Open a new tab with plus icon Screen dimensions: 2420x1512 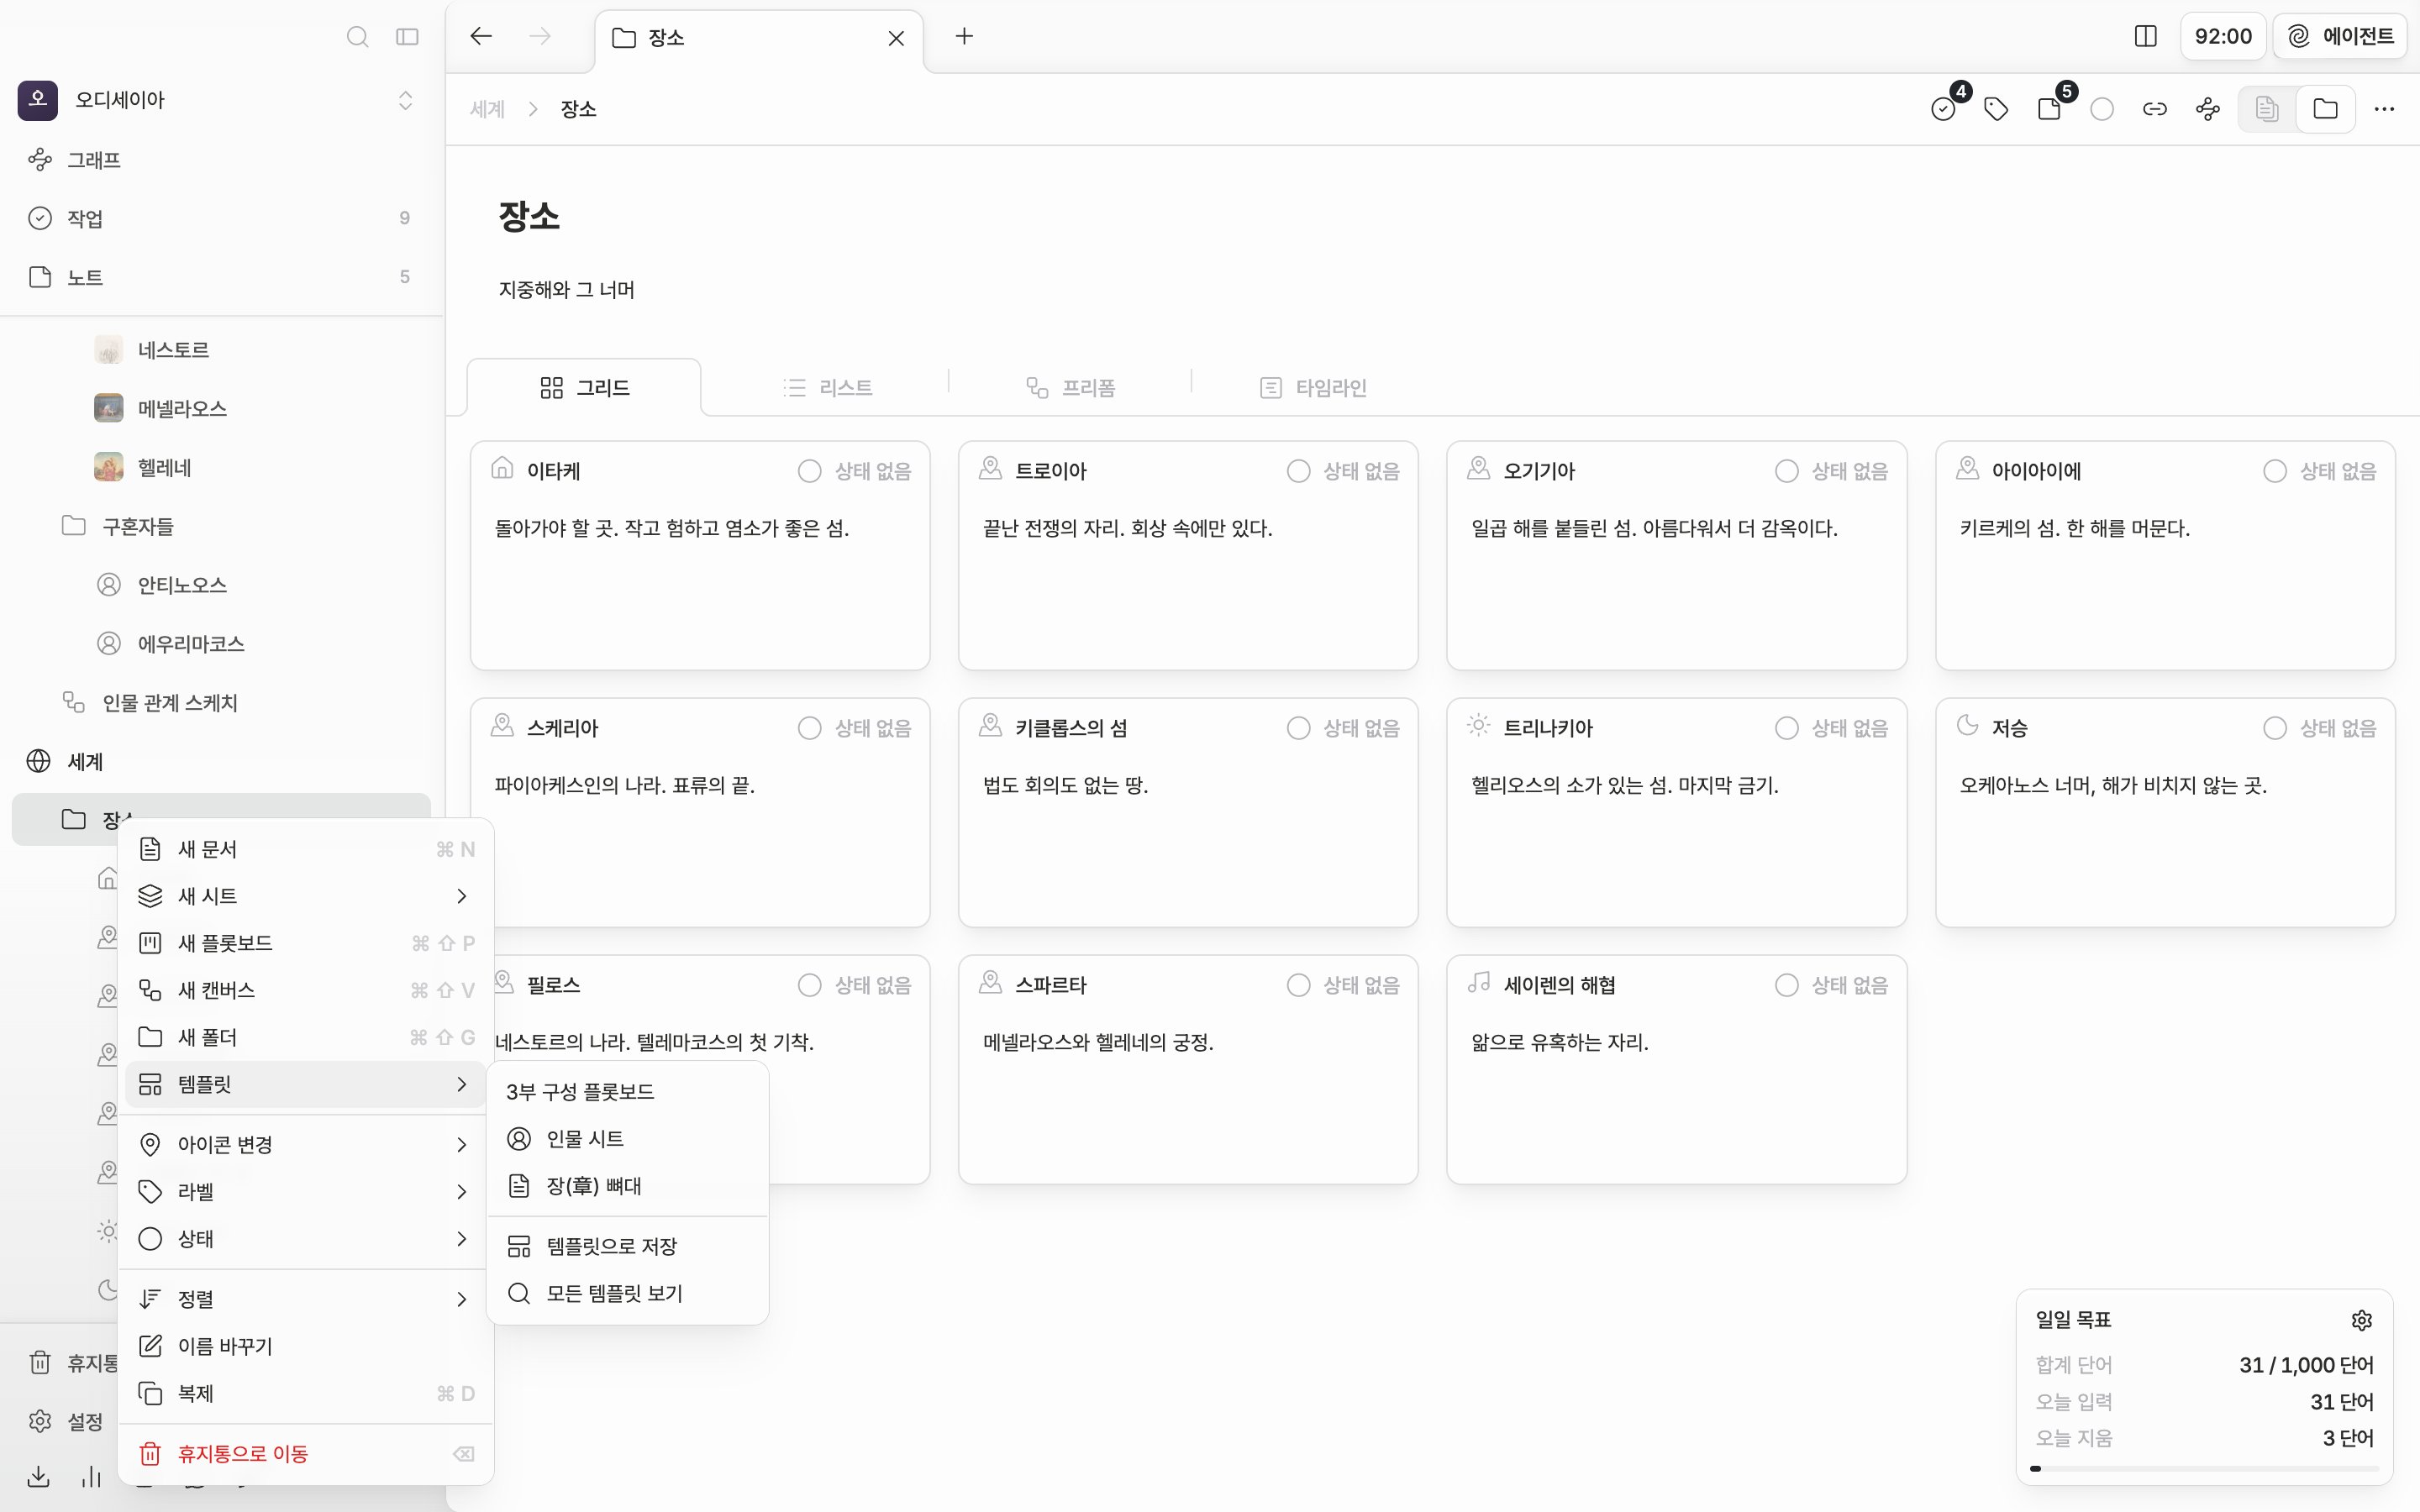[964, 37]
